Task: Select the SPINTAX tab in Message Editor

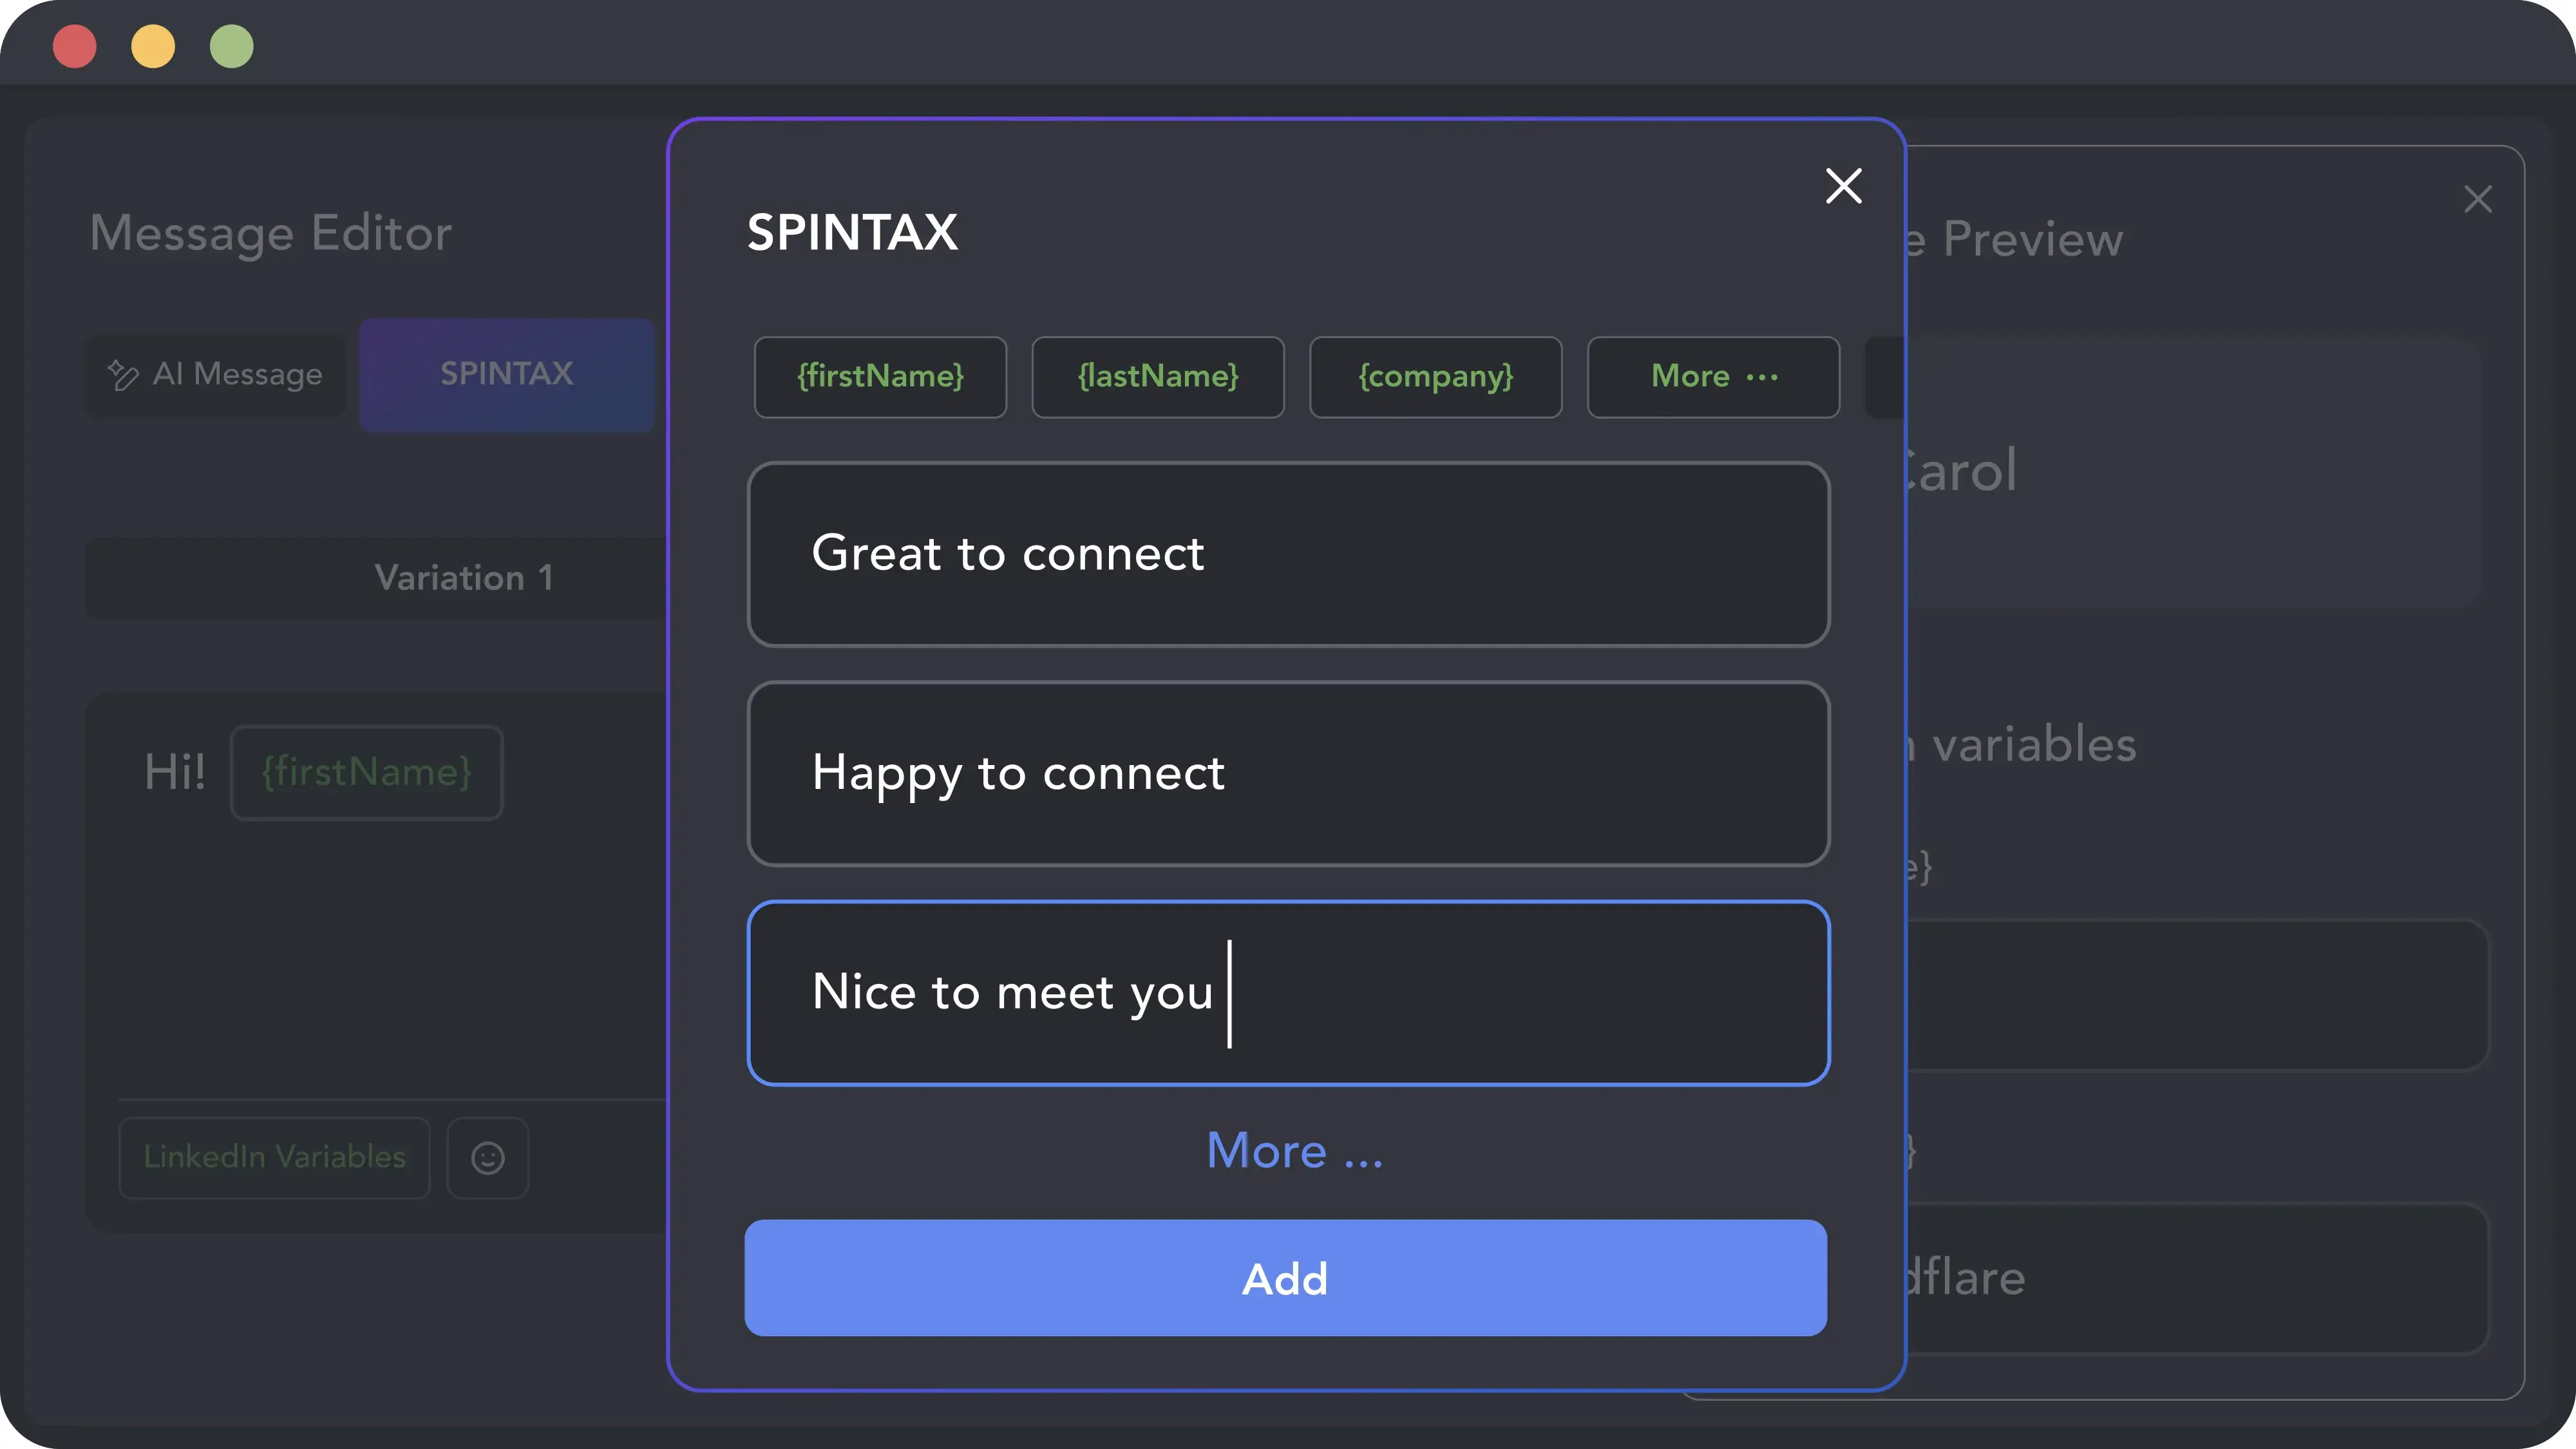Action: click(507, 374)
